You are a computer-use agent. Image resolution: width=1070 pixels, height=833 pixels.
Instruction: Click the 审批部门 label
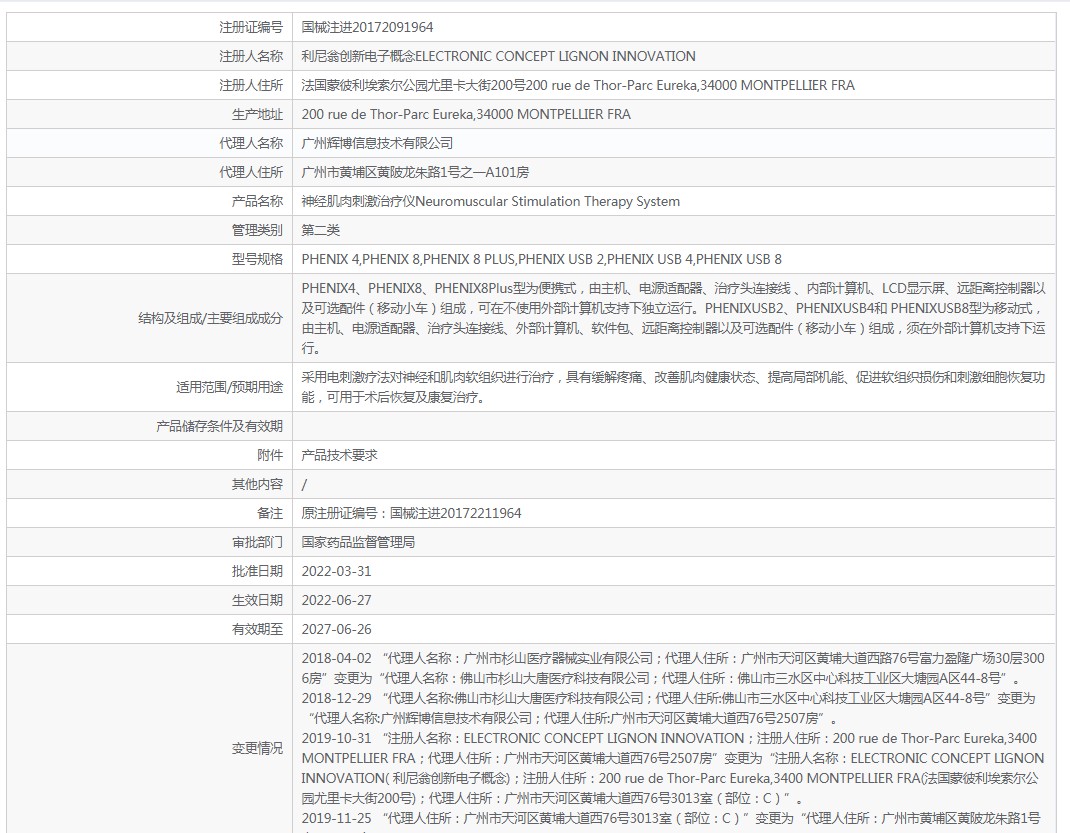(257, 542)
